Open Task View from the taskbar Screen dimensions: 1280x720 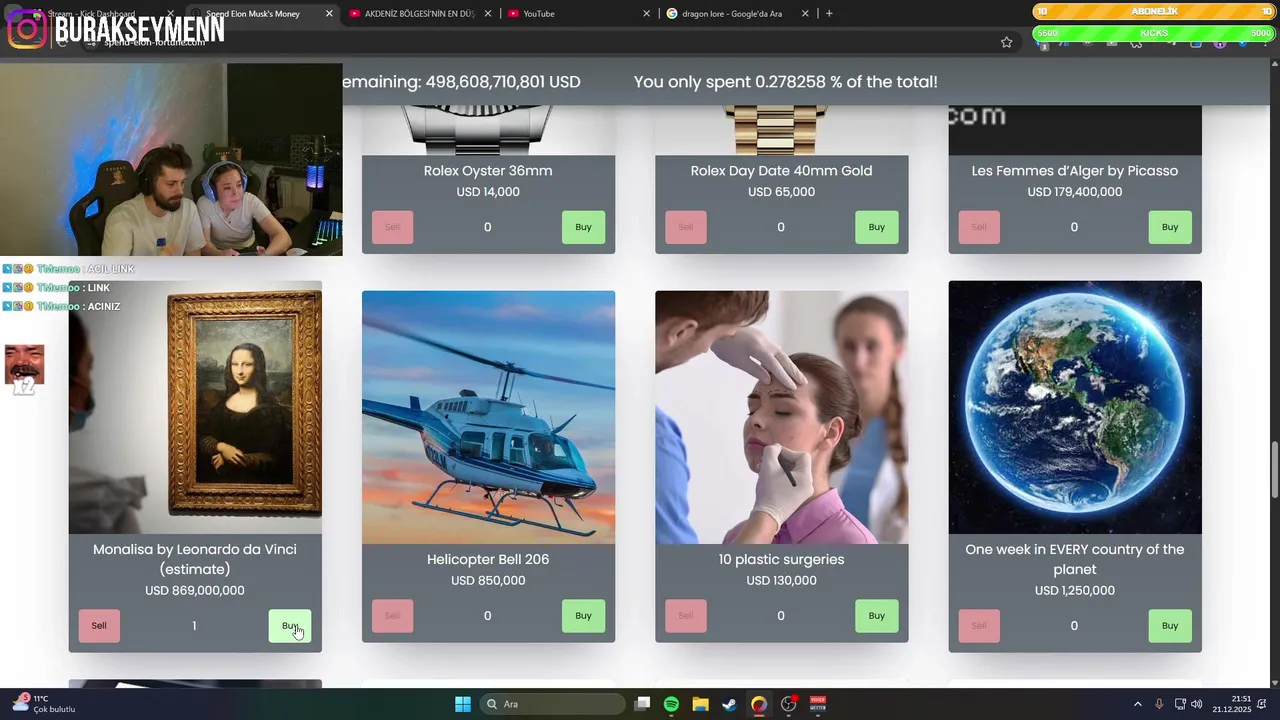(643, 704)
